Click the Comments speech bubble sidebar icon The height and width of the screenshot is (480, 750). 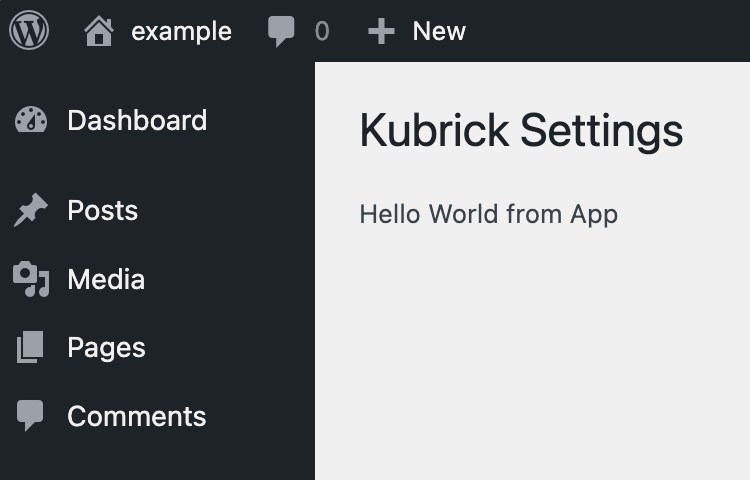click(31, 416)
